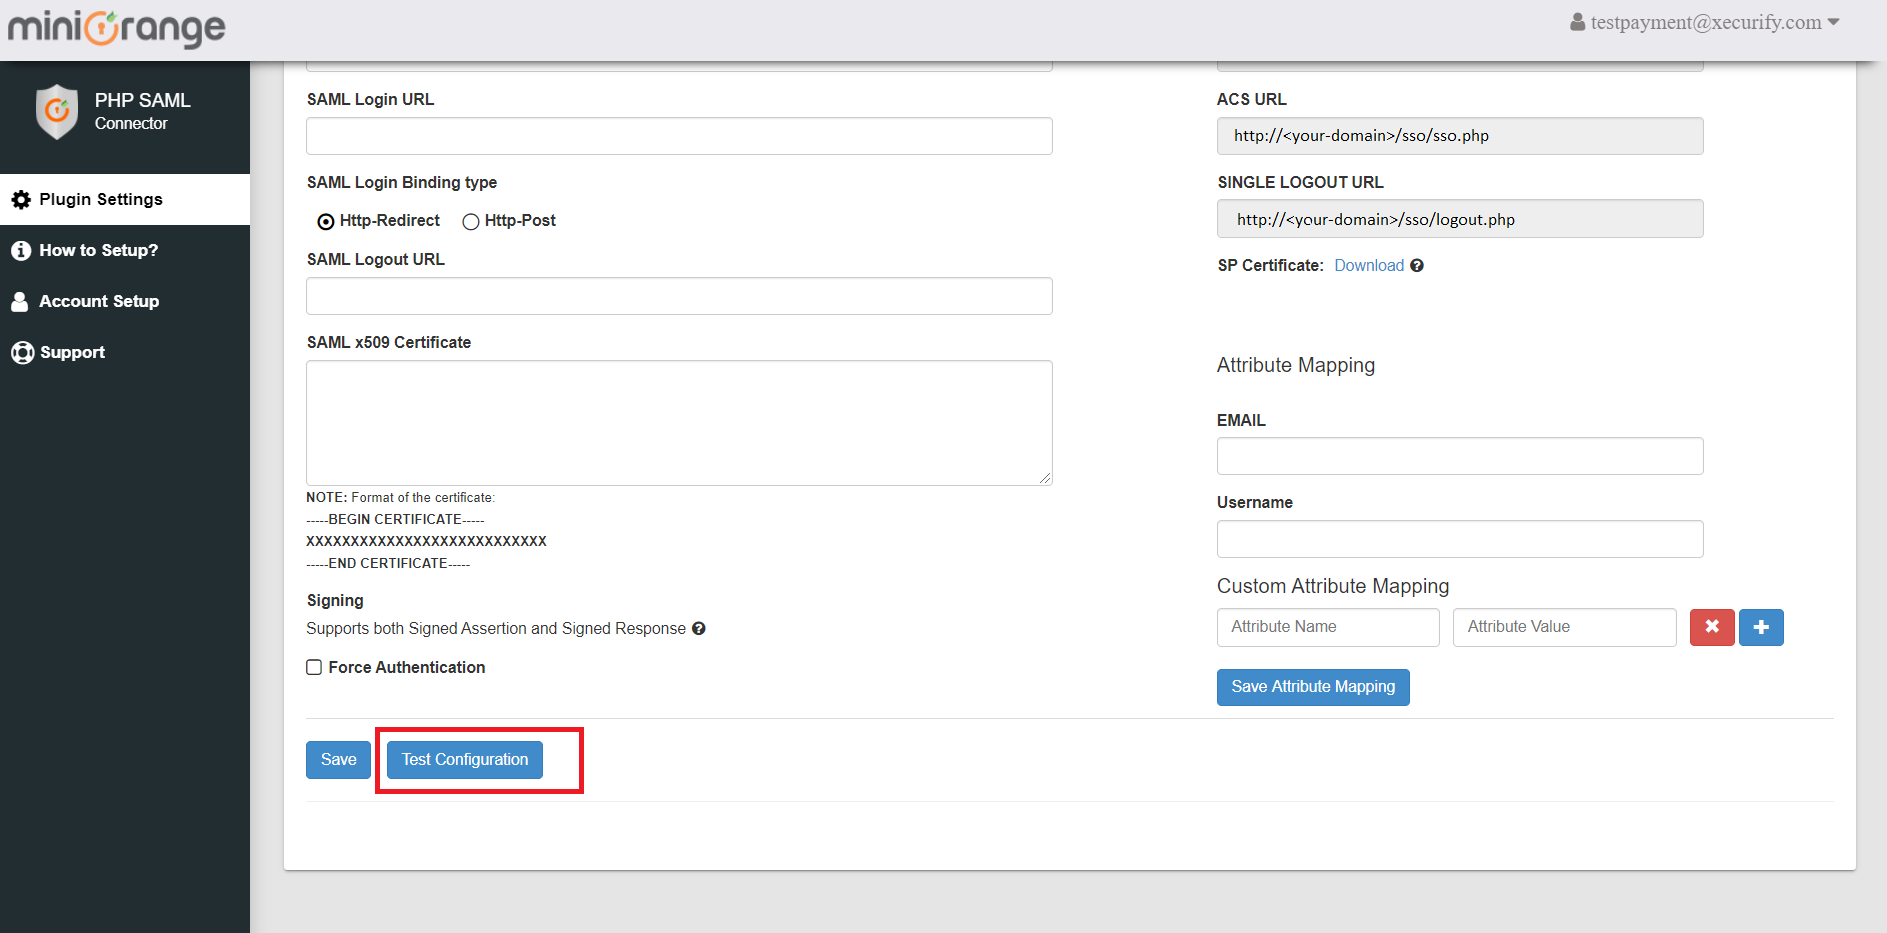Click the Account Setup user icon
Screen dimensions: 1887x933
(x=19, y=302)
